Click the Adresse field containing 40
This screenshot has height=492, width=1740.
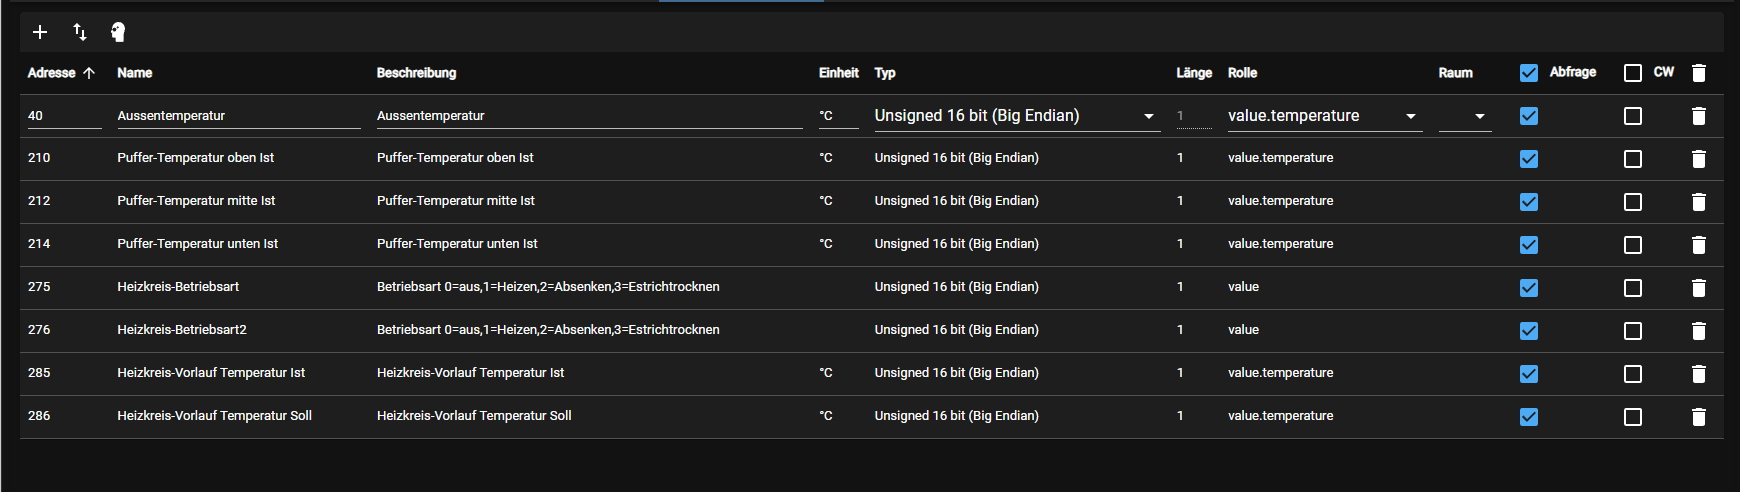pos(64,116)
